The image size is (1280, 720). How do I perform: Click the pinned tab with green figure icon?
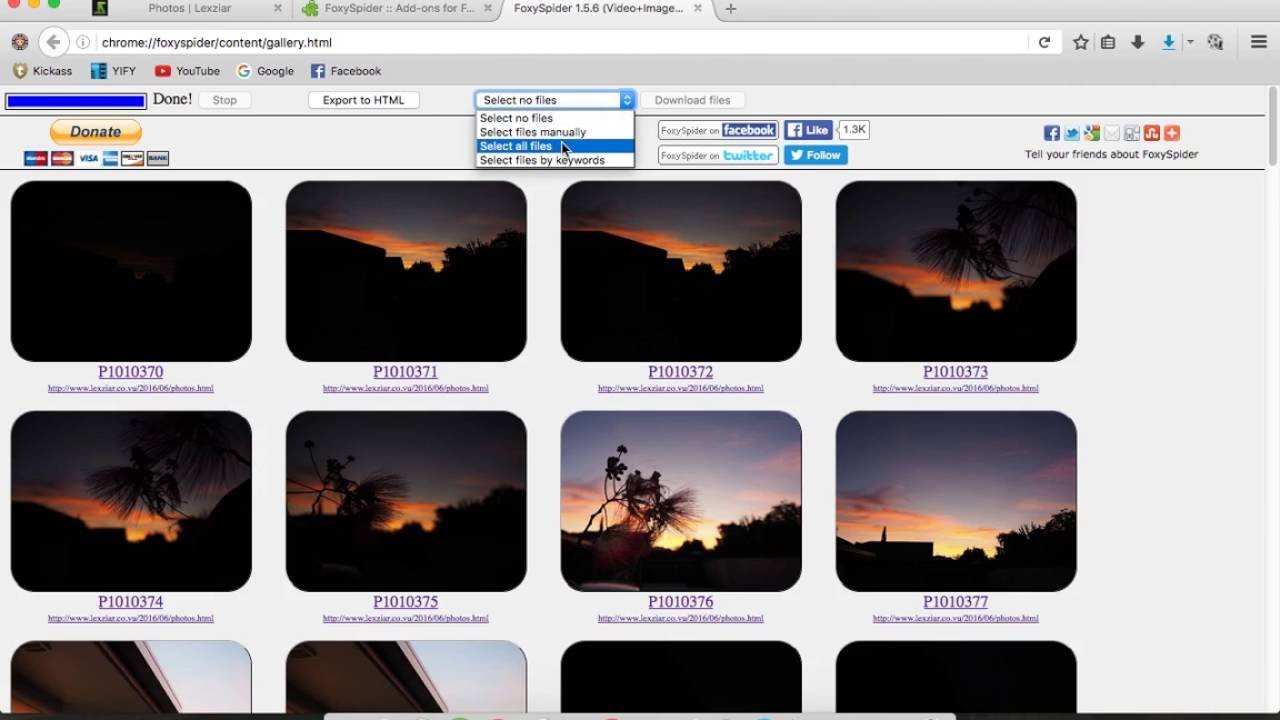click(100, 9)
